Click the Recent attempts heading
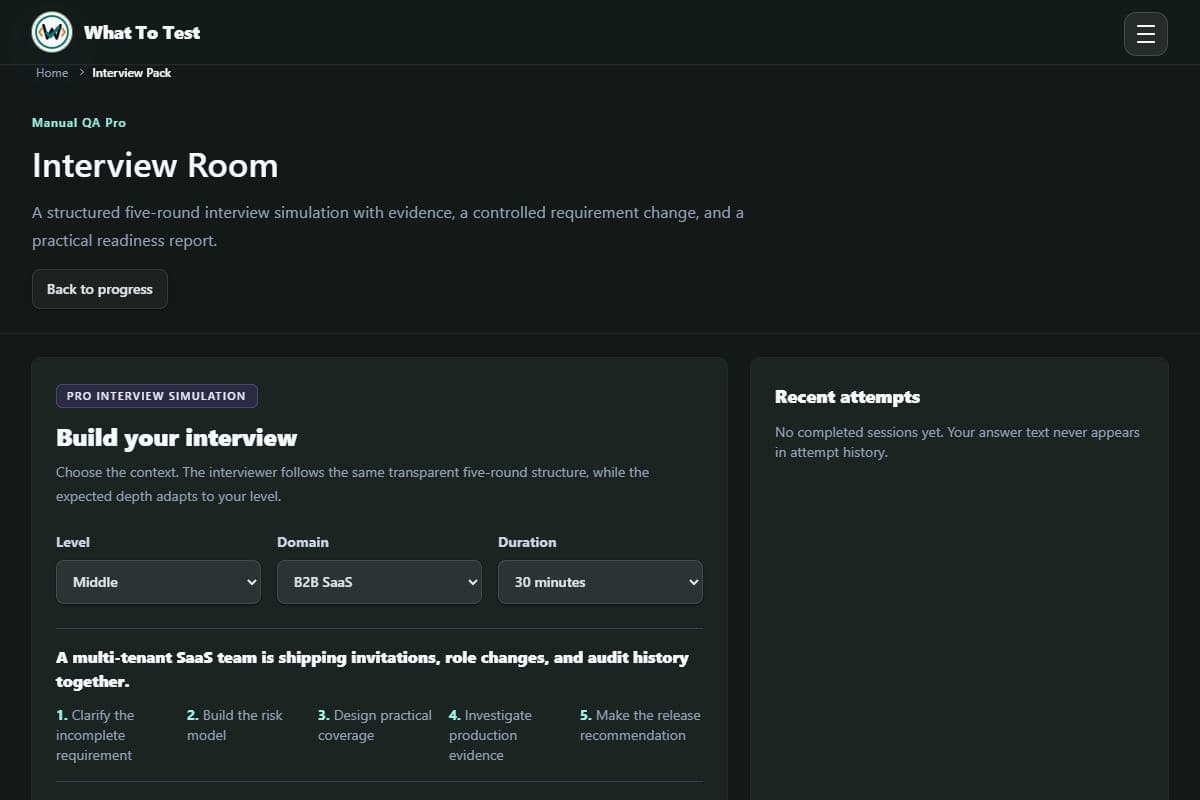The height and width of the screenshot is (800, 1200). tap(848, 397)
